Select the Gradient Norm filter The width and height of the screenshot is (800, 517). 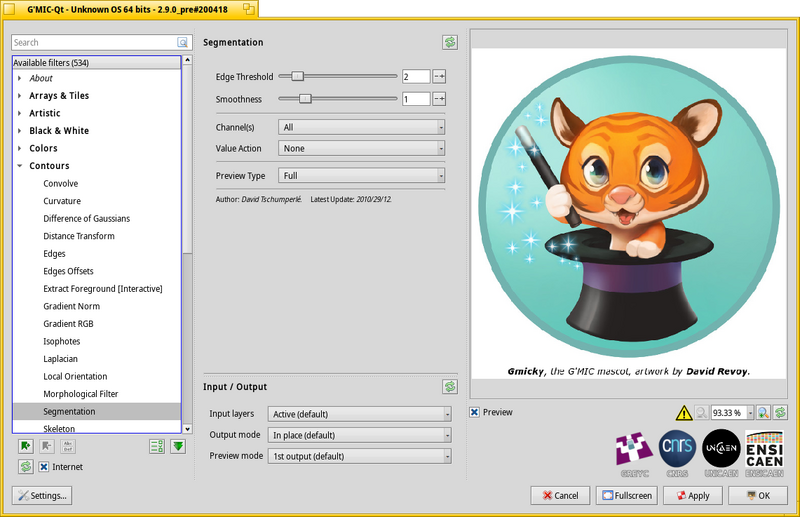tap(71, 306)
